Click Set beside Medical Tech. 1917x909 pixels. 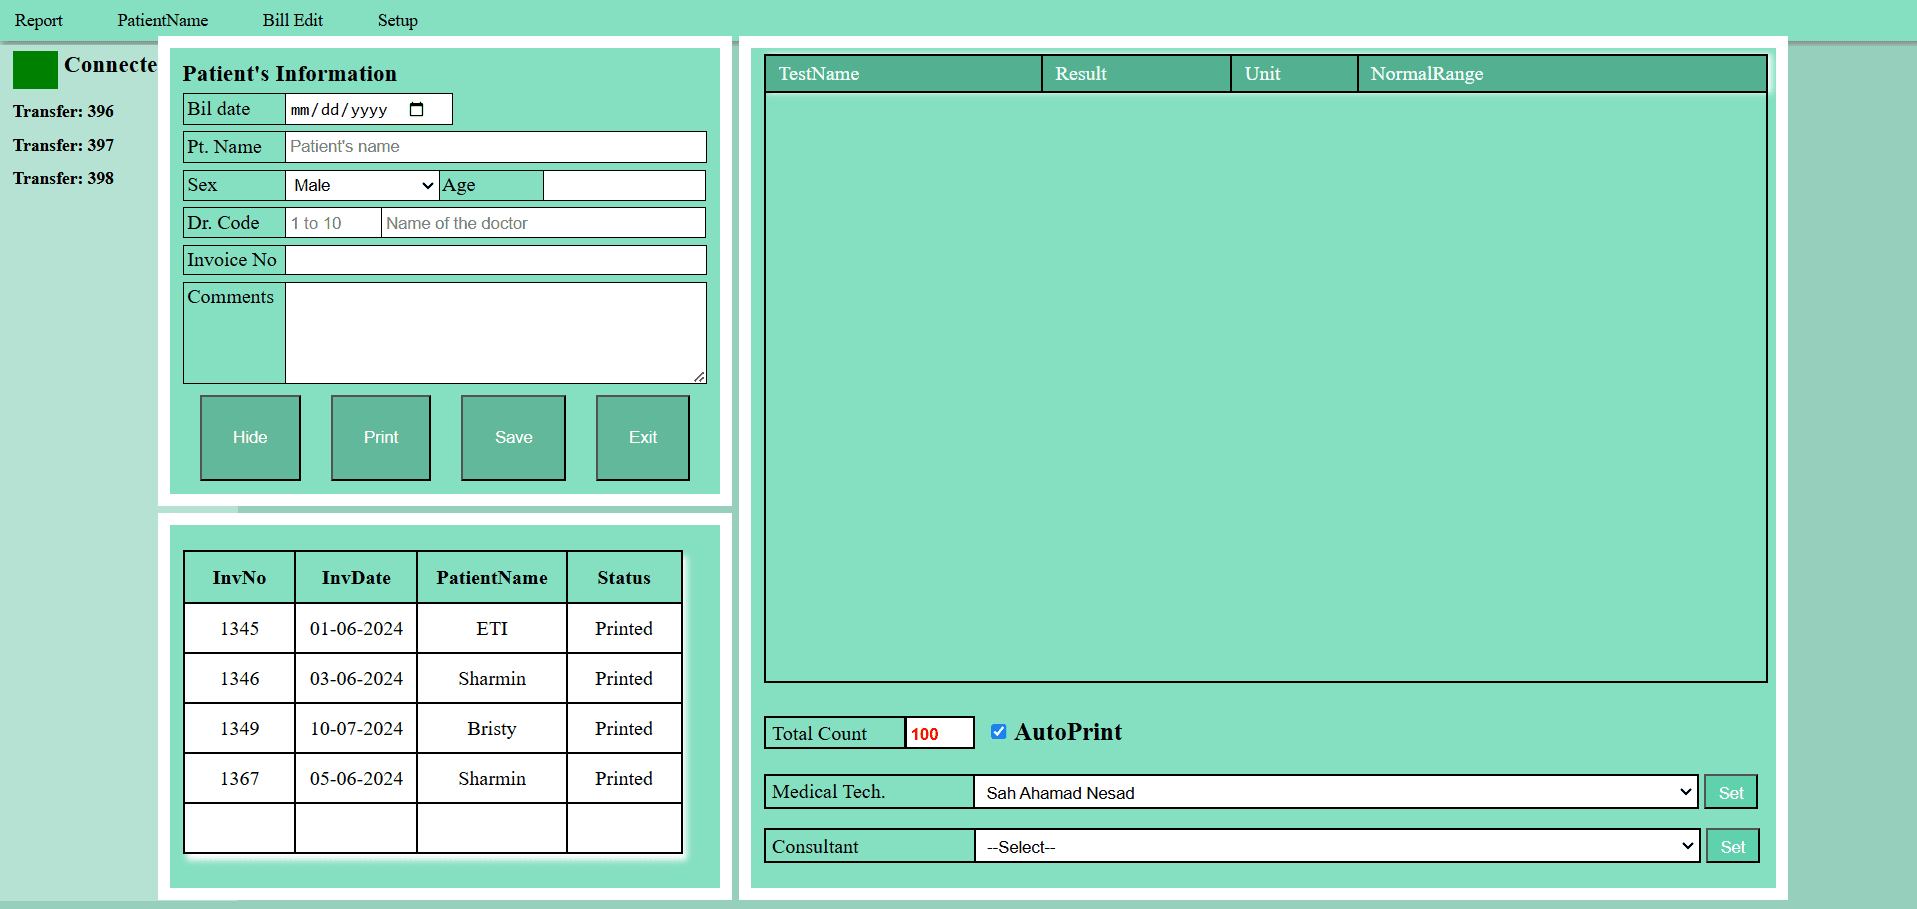(1731, 792)
